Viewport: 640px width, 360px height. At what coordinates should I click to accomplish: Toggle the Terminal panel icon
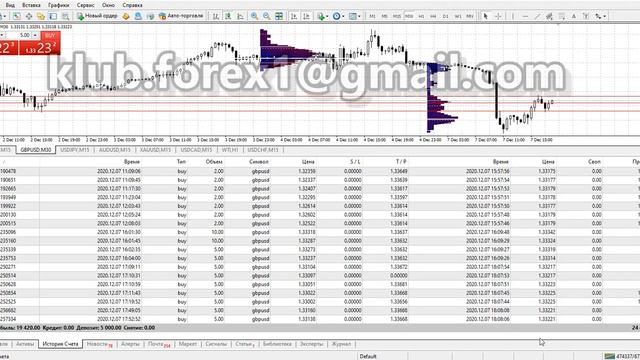tap(53, 16)
